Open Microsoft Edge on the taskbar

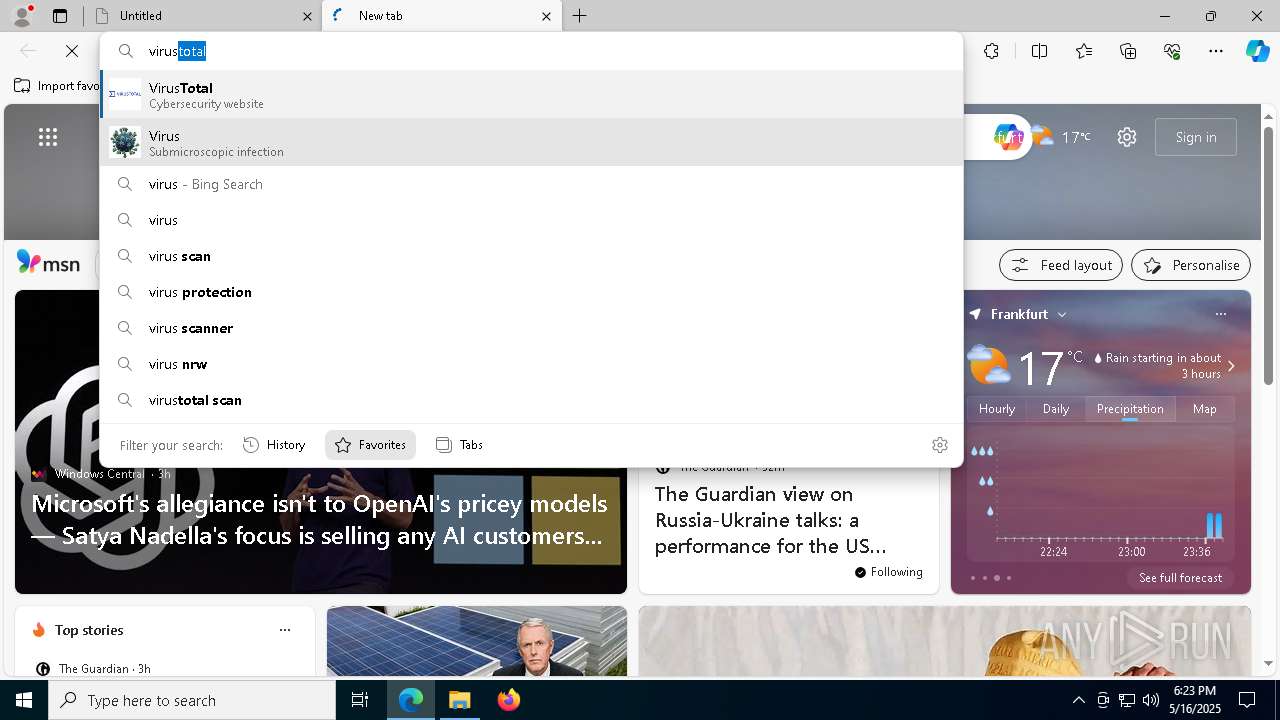click(411, 700)
